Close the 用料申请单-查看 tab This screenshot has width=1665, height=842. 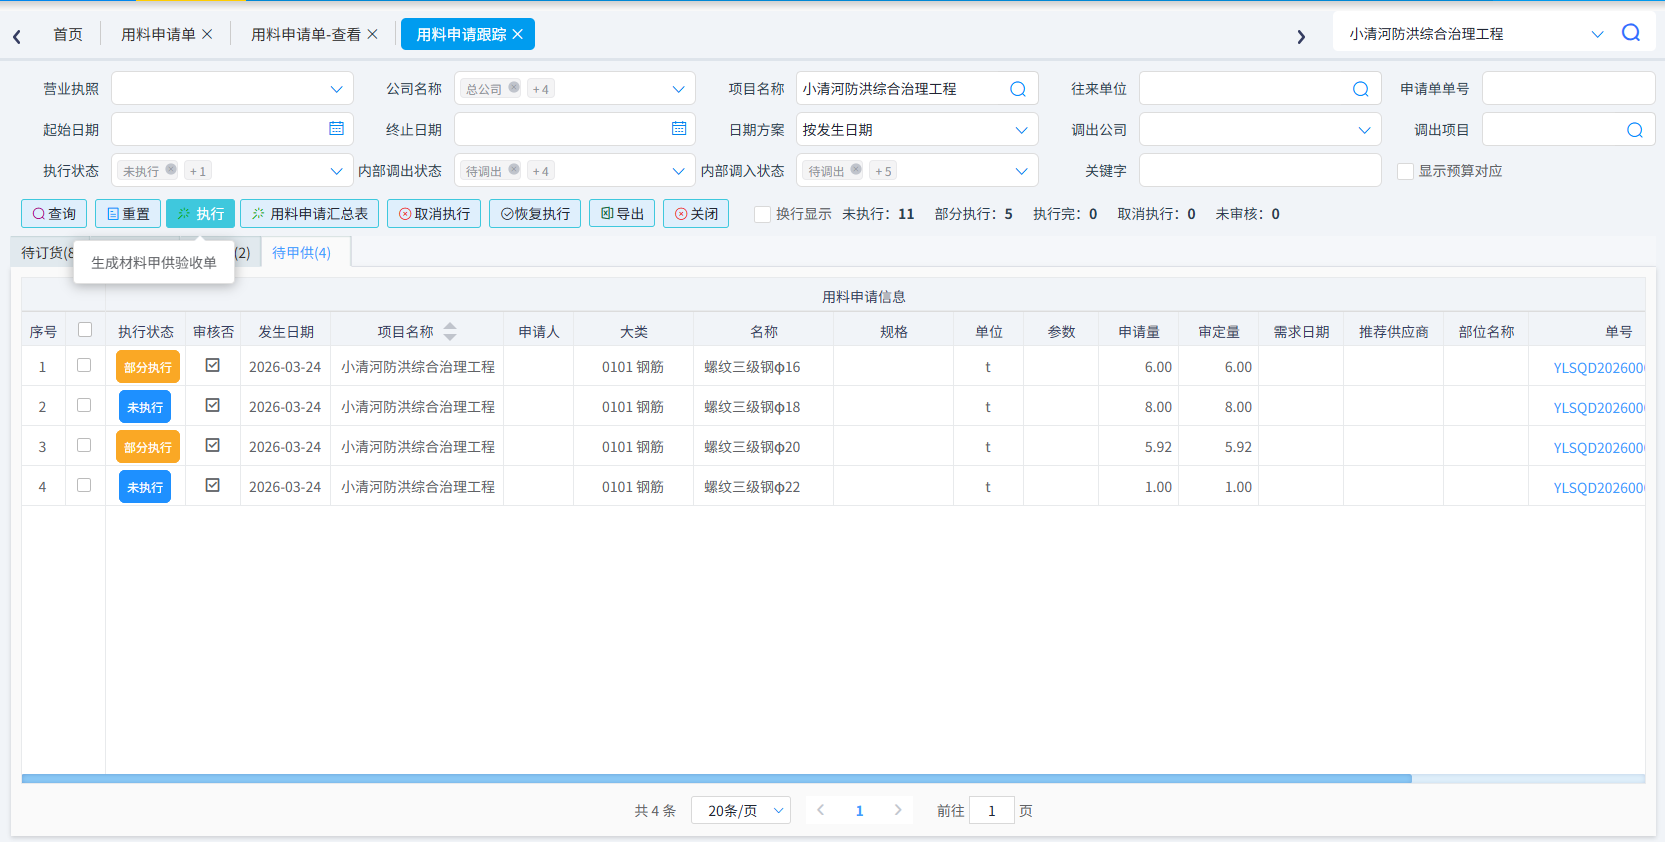pos(372,34)
